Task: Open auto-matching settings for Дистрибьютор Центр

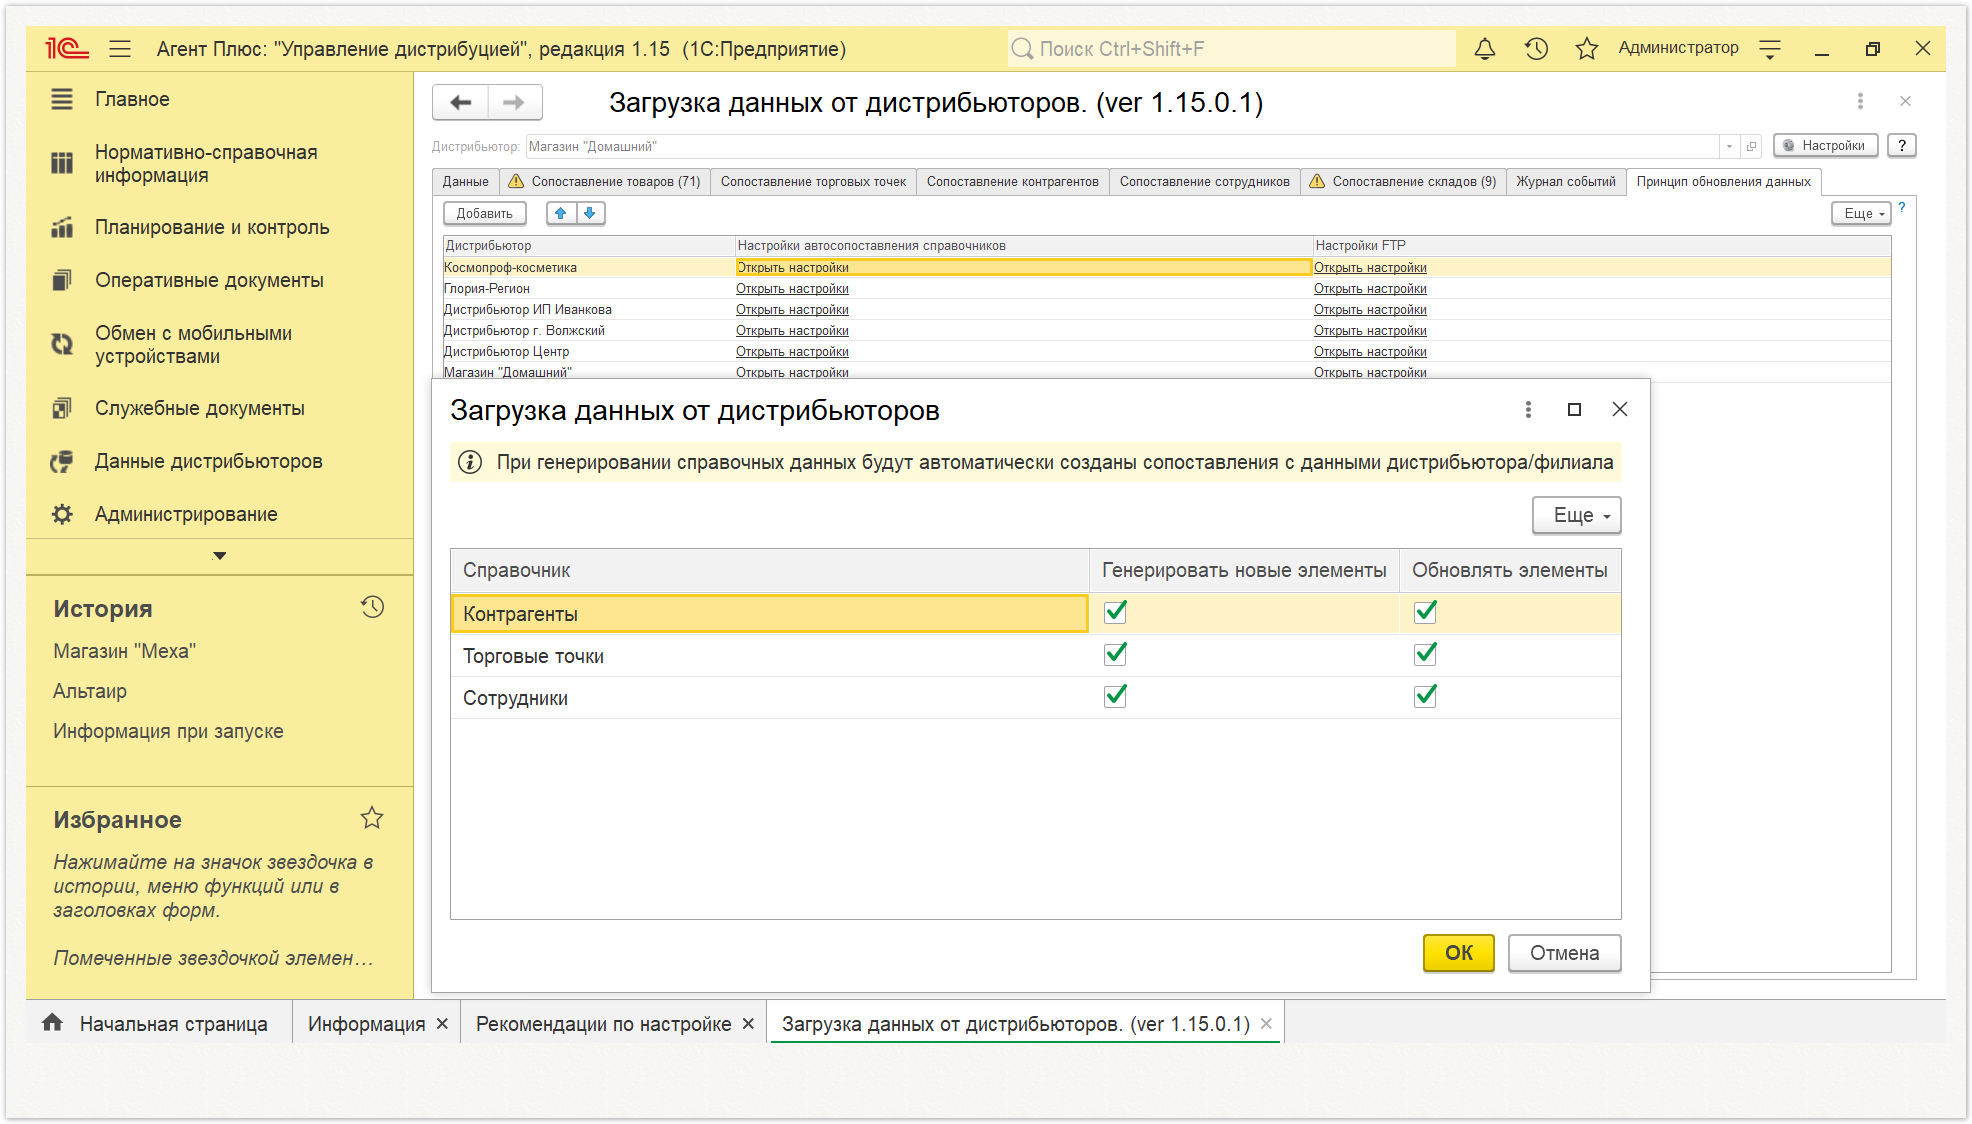Action: click(792, 351)
